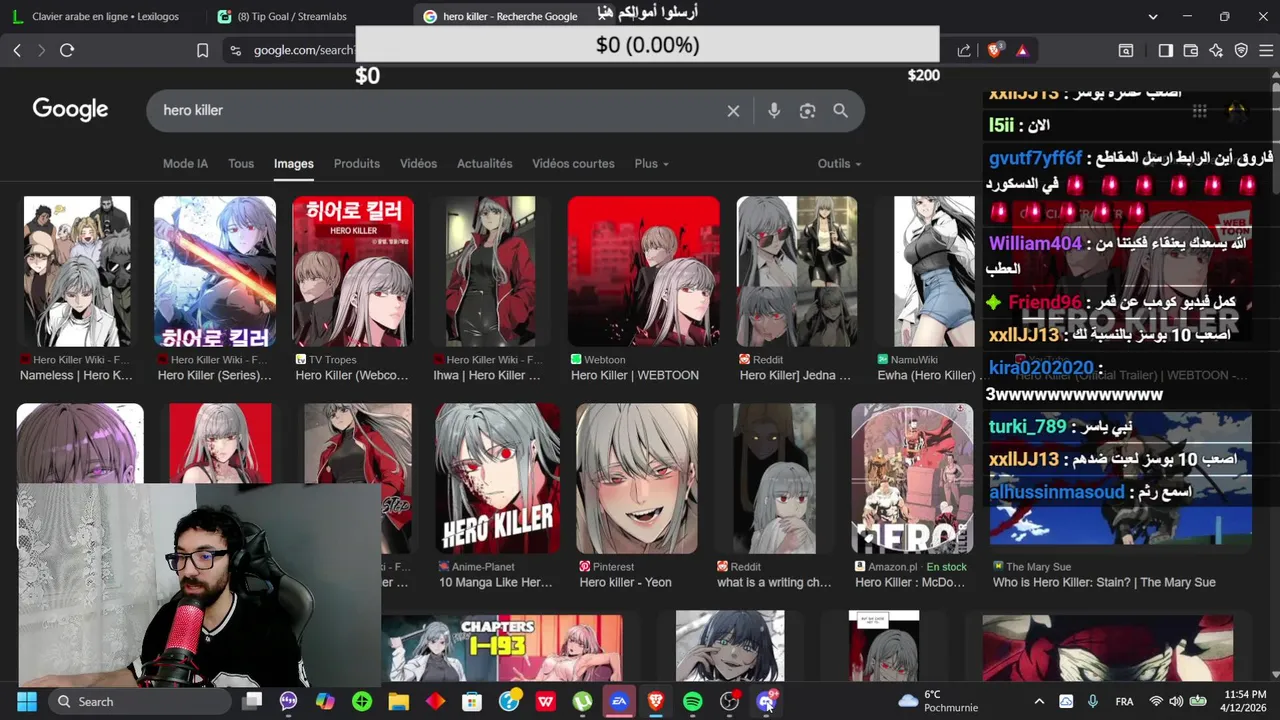Image resolution: width=1280 pixels, height=720 pixels.
Task: Open the Brave Wallet icon
Action: pos(1191,50)
